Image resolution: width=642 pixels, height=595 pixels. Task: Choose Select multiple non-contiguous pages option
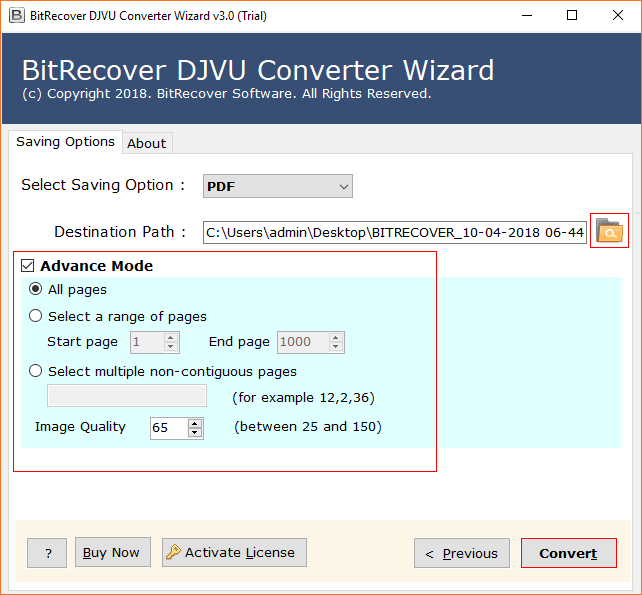point(36,371)
